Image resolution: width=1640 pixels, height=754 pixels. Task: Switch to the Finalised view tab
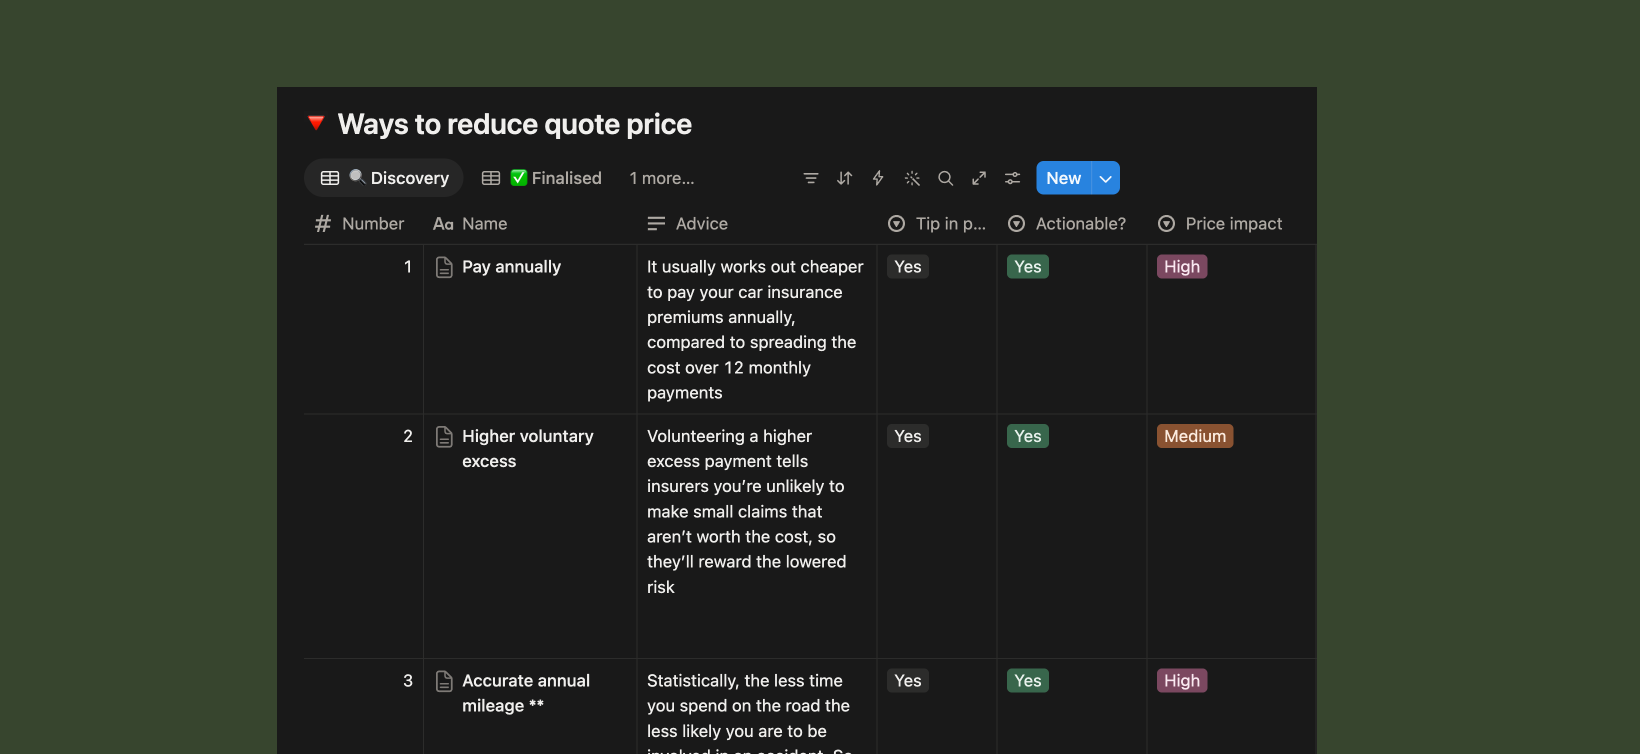tap(542, 178)
